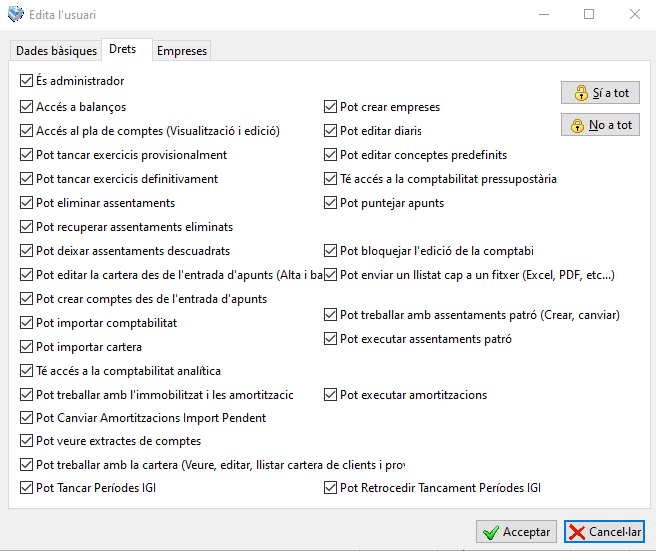The image size is (656, 551).
Task: Uncheck Pot crear empreses
Action: tap(331, 107)
